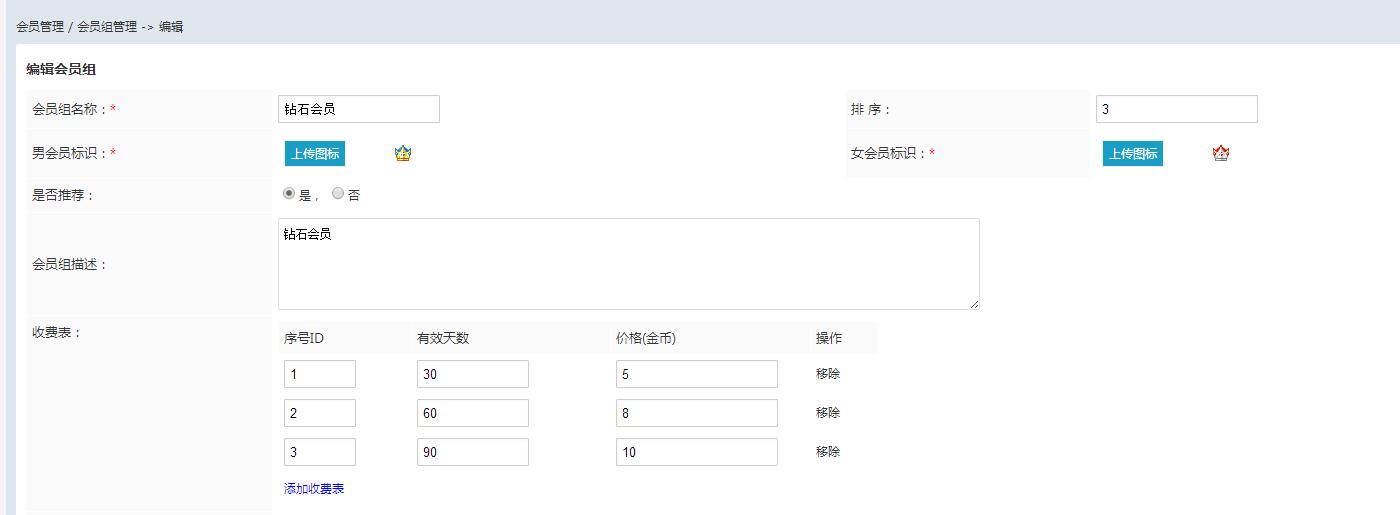1400x515 pixels.
Task: Click the 添加收费表 link
Action: point(314,489)
